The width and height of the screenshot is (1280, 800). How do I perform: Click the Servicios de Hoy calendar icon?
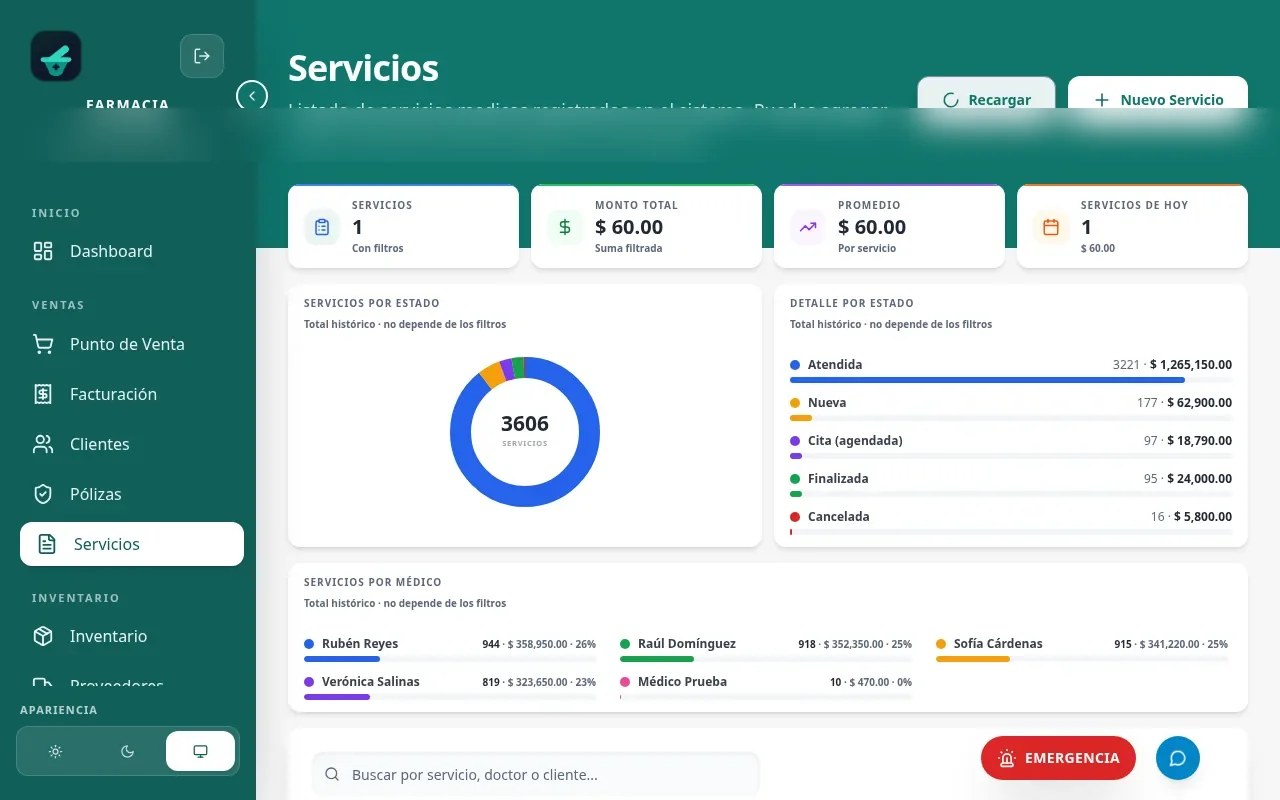tap(1051, 227)
